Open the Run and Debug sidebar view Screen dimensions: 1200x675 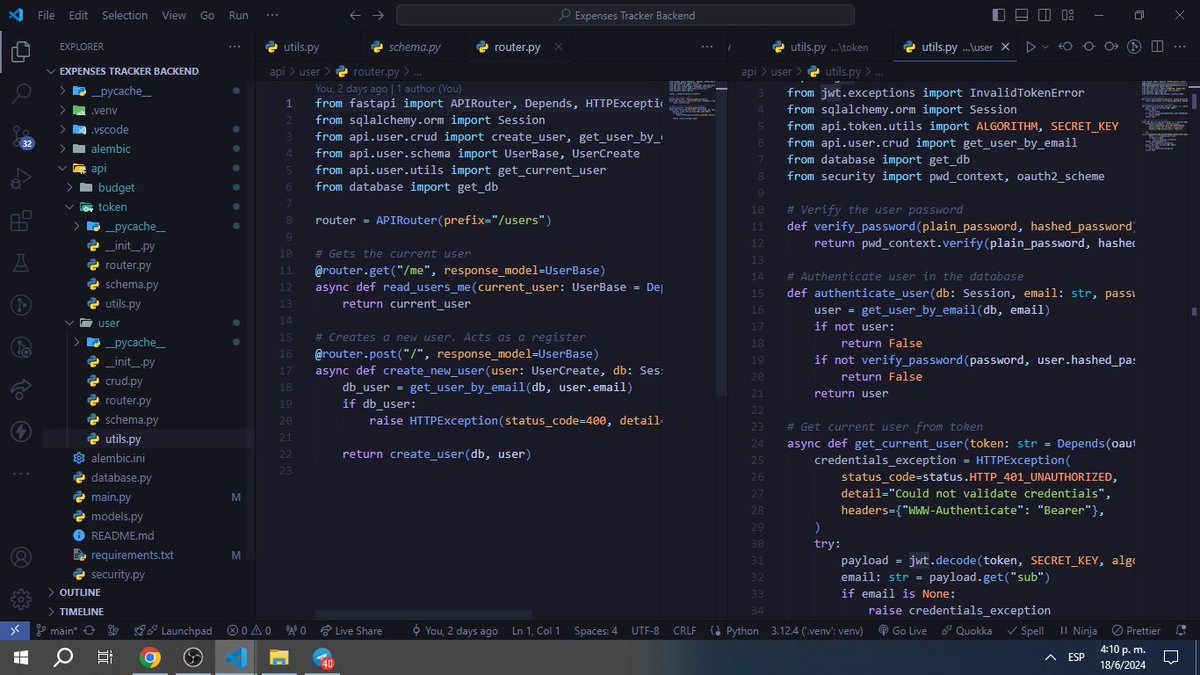(x=22, y=180)
